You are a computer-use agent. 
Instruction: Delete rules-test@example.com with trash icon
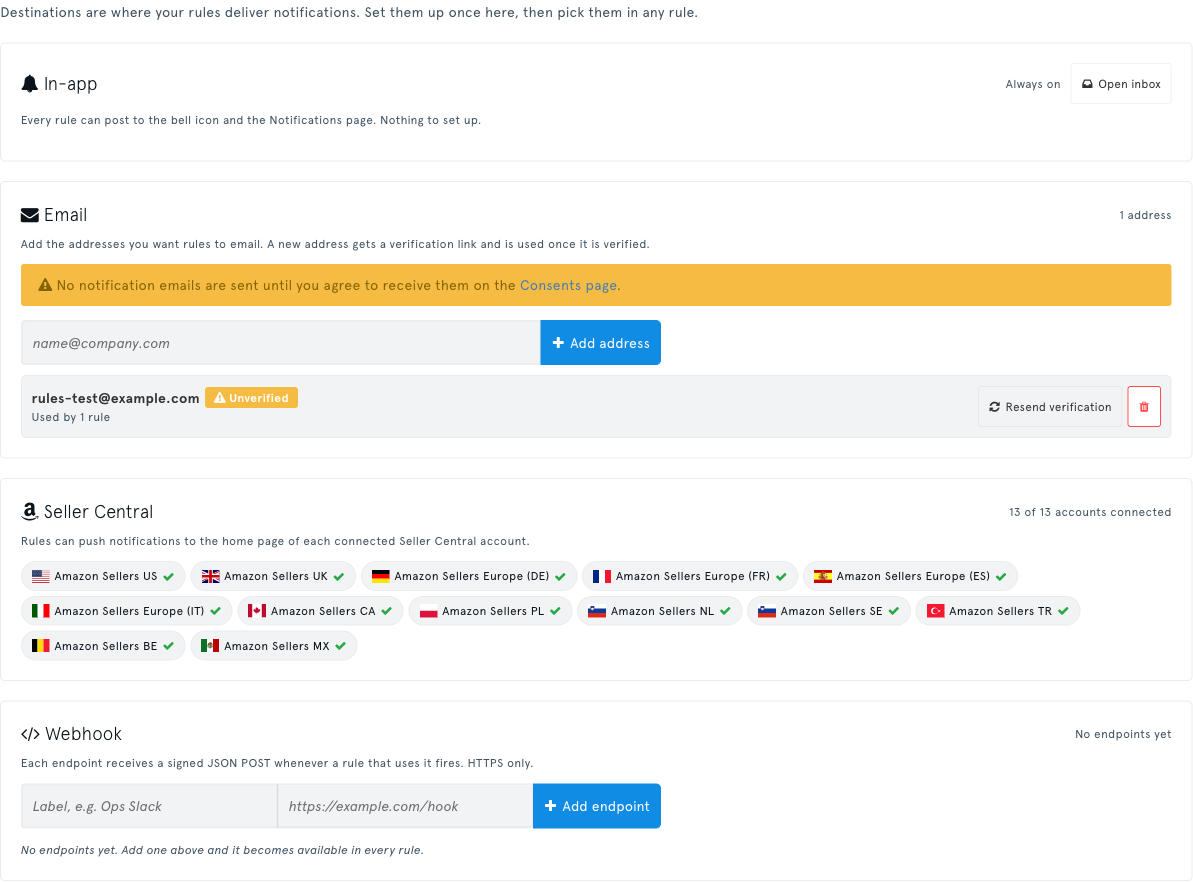1144,407
